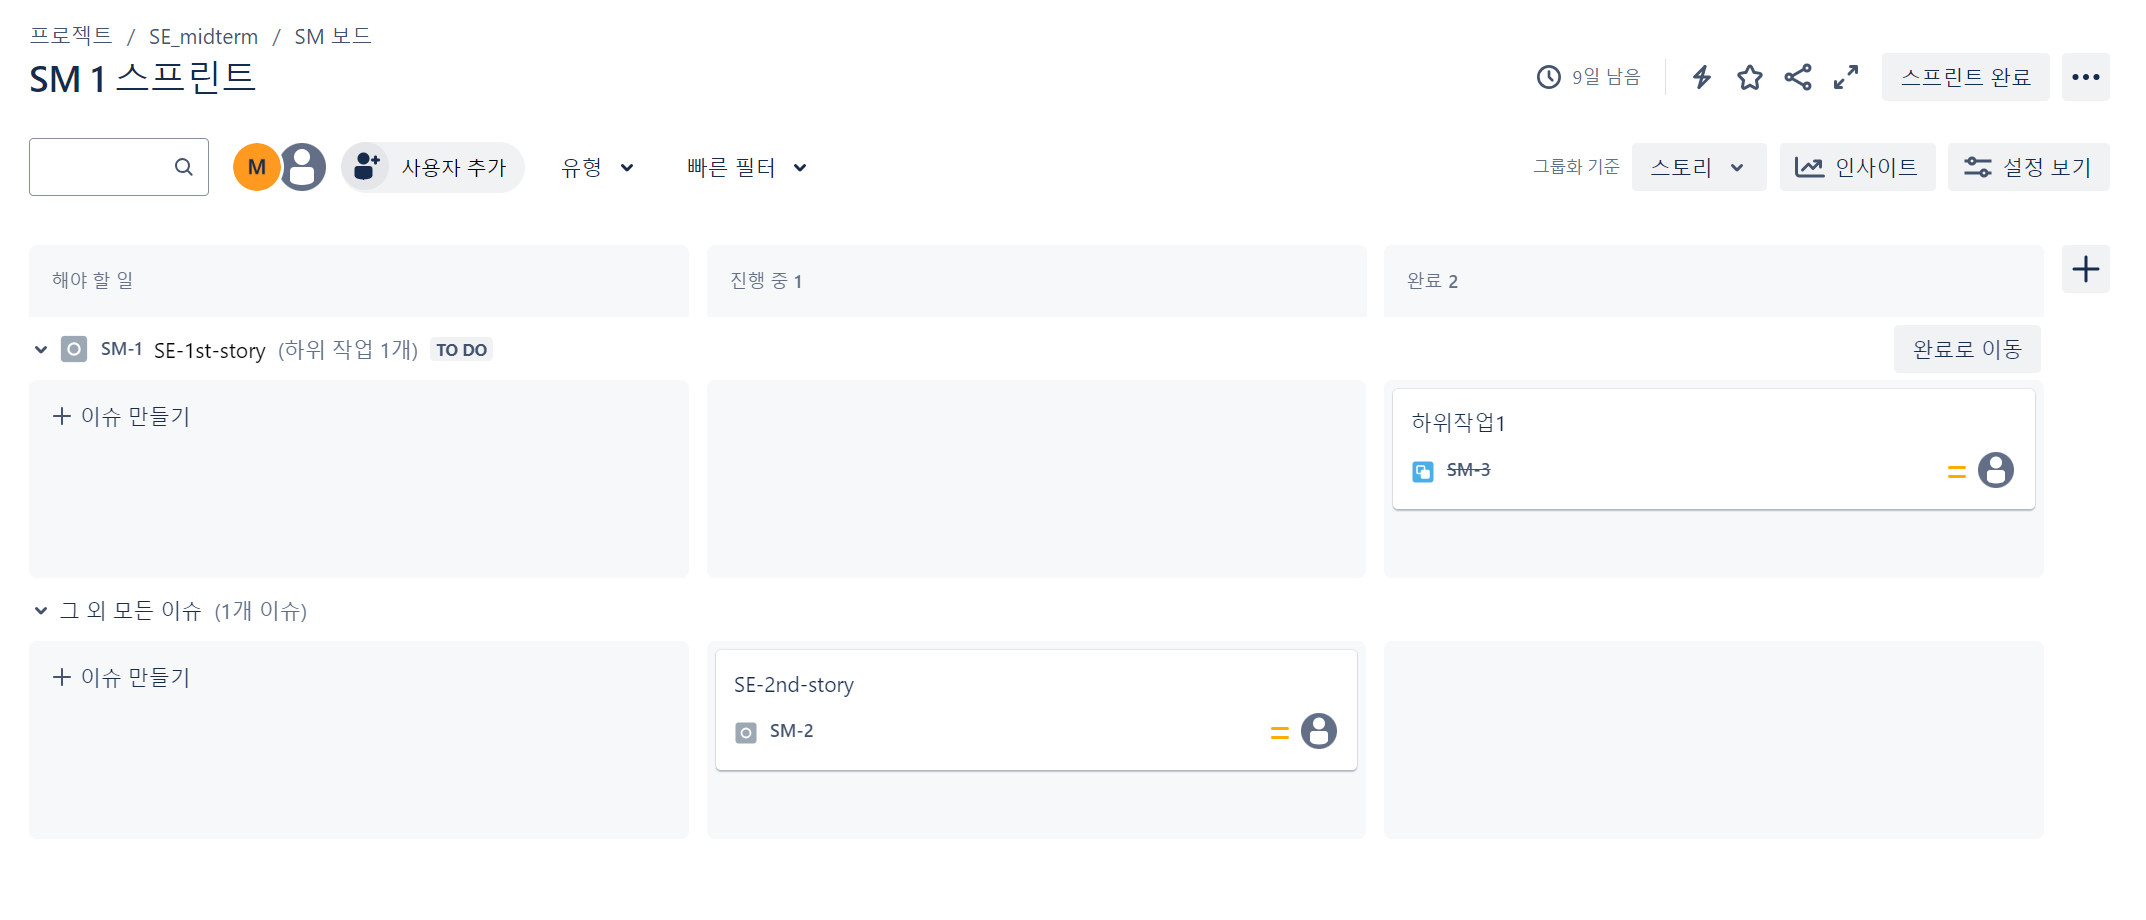Open the 인사이트 insights panel

click(x=1857, y=167)
